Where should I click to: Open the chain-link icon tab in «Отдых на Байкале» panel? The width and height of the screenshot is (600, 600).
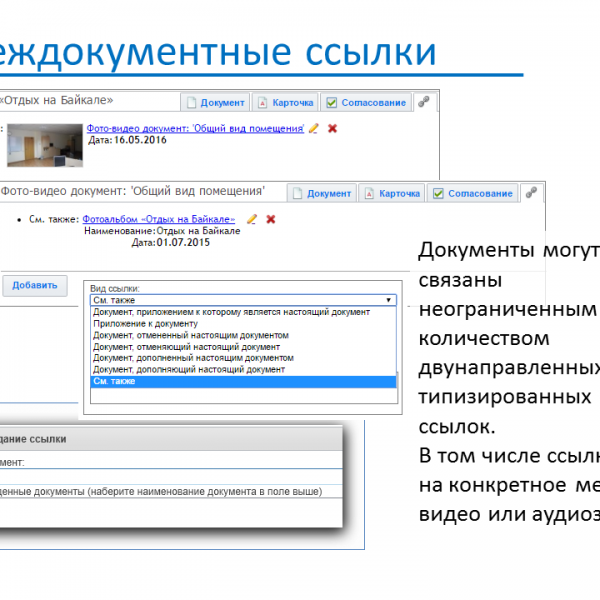click(x=424, y=102)
